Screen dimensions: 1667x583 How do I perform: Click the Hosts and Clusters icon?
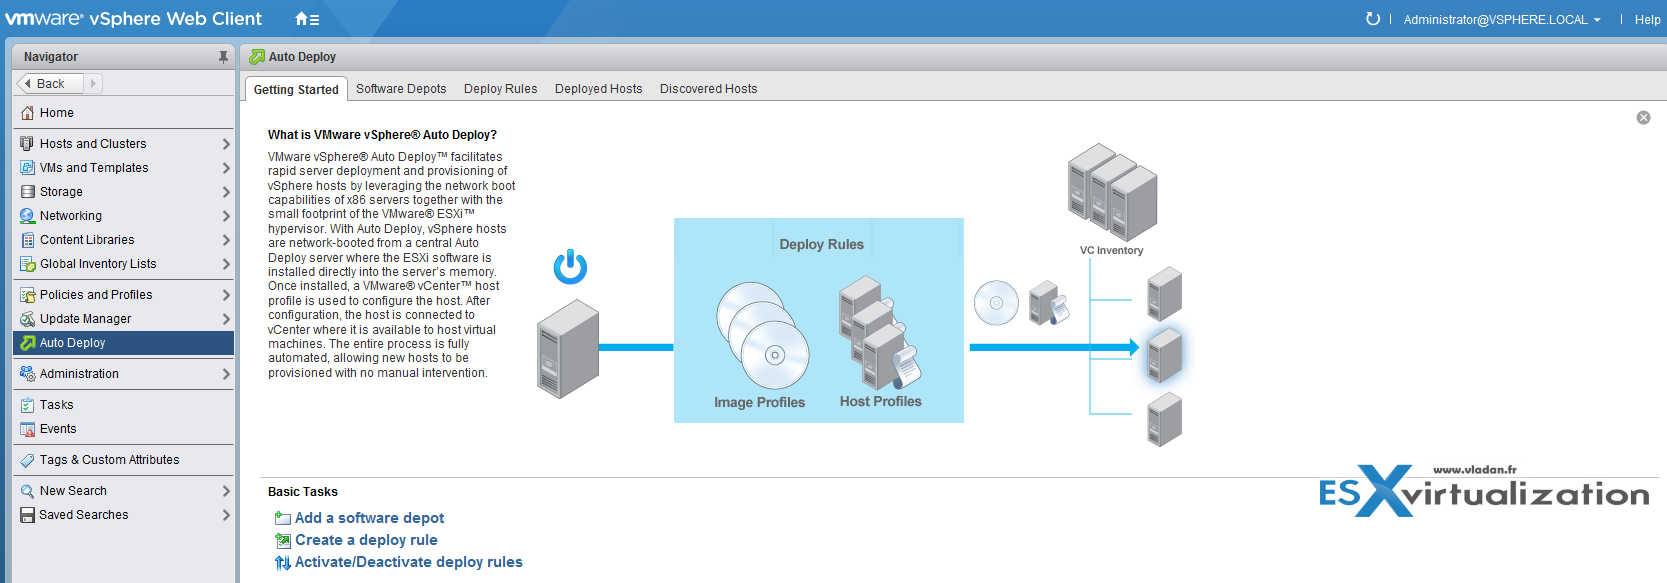28,144
